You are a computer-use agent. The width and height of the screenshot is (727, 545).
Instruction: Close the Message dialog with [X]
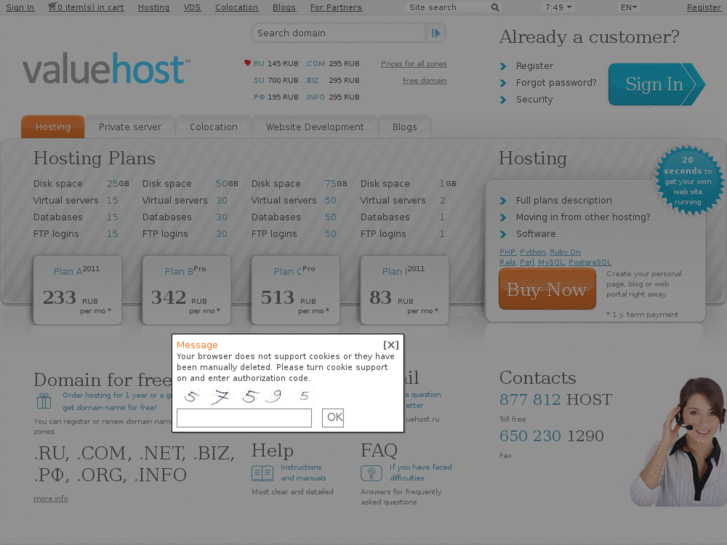click(x=391, y=345)
